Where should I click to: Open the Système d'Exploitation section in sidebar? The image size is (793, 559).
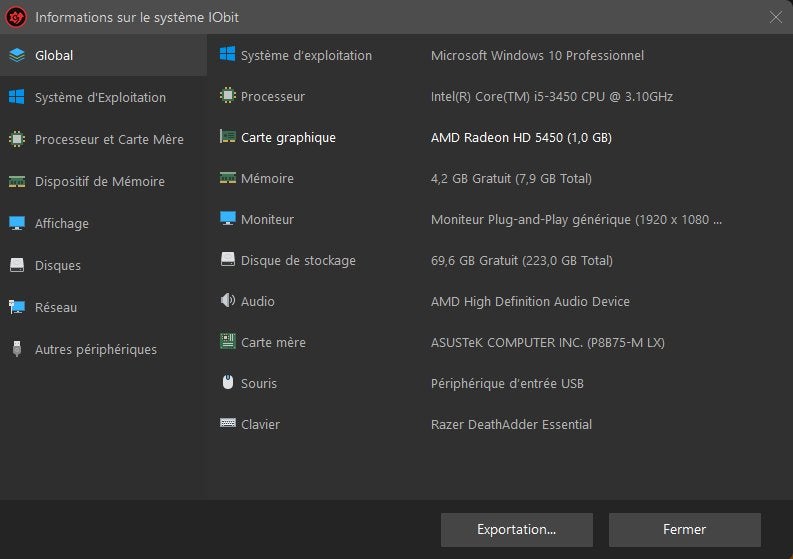pyautogui.click(x=103, y=97)
